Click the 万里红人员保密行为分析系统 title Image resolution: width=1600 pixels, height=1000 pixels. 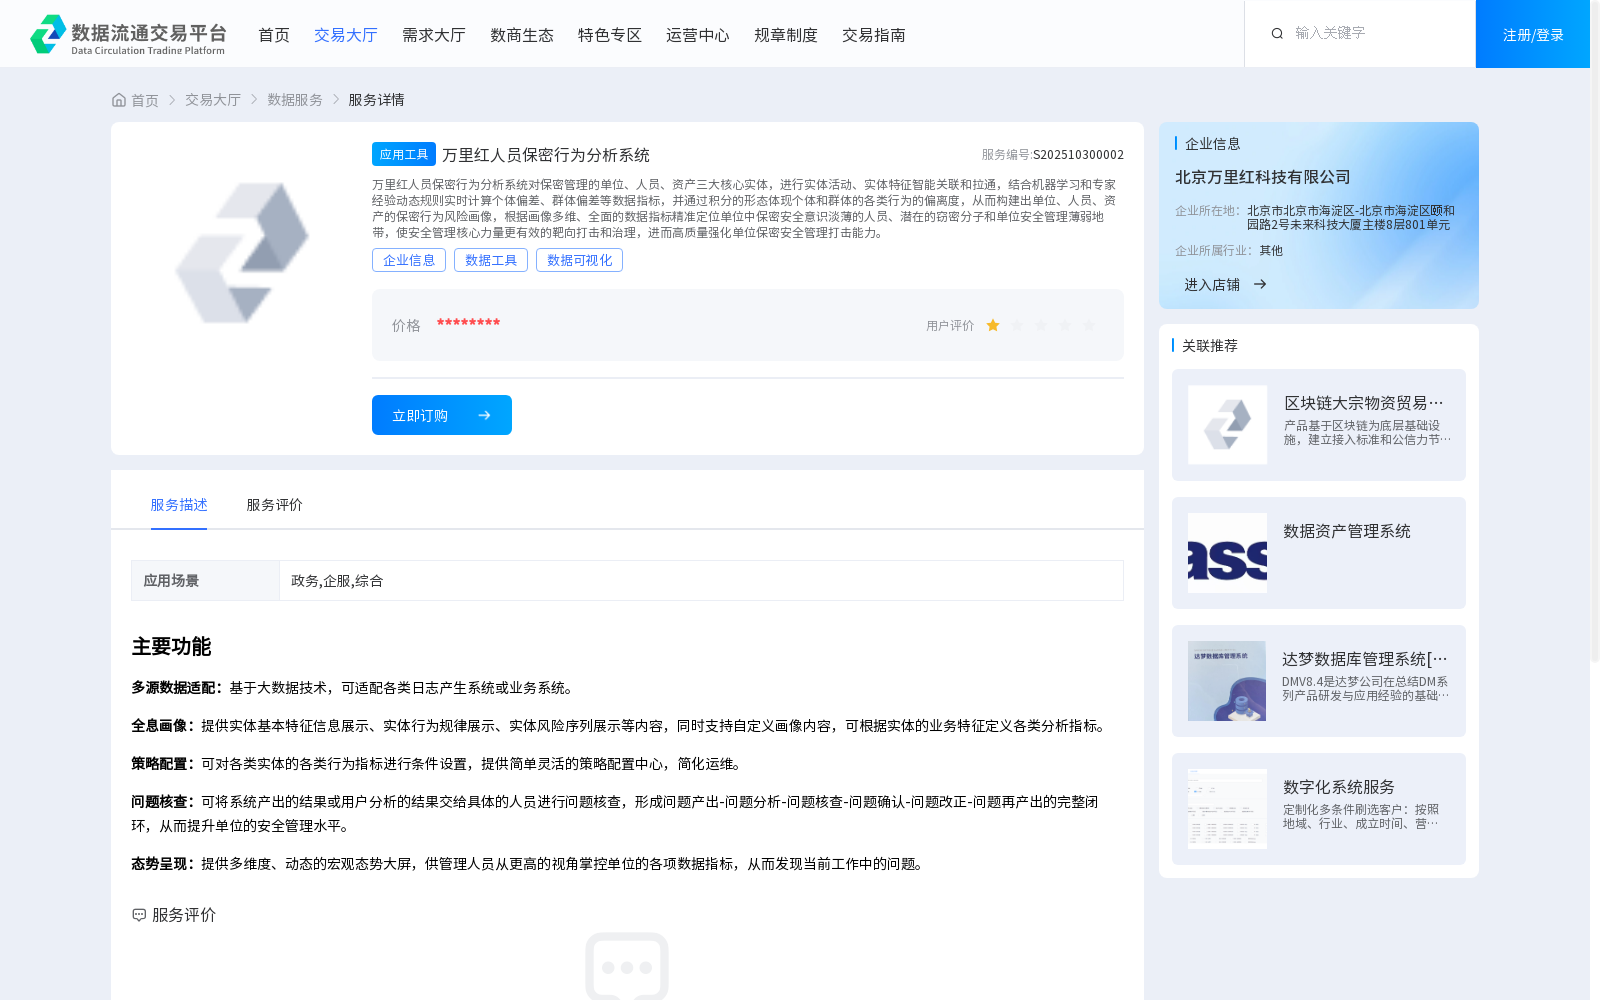[x=546, y=155]
